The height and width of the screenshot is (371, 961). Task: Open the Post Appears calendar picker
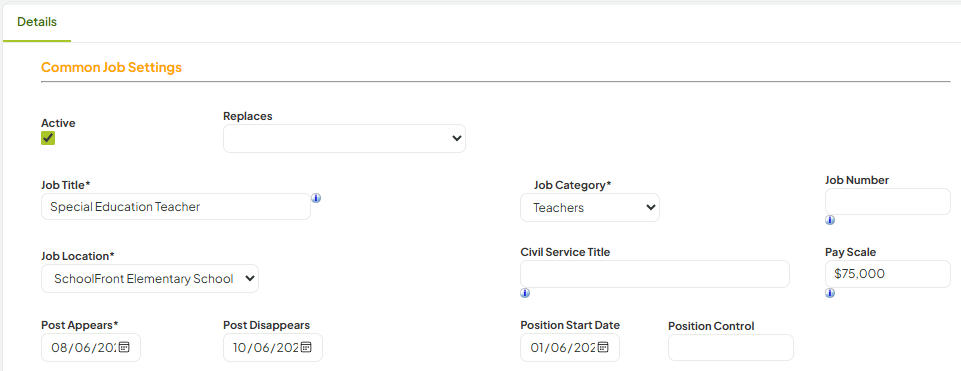tap(124, 347)
